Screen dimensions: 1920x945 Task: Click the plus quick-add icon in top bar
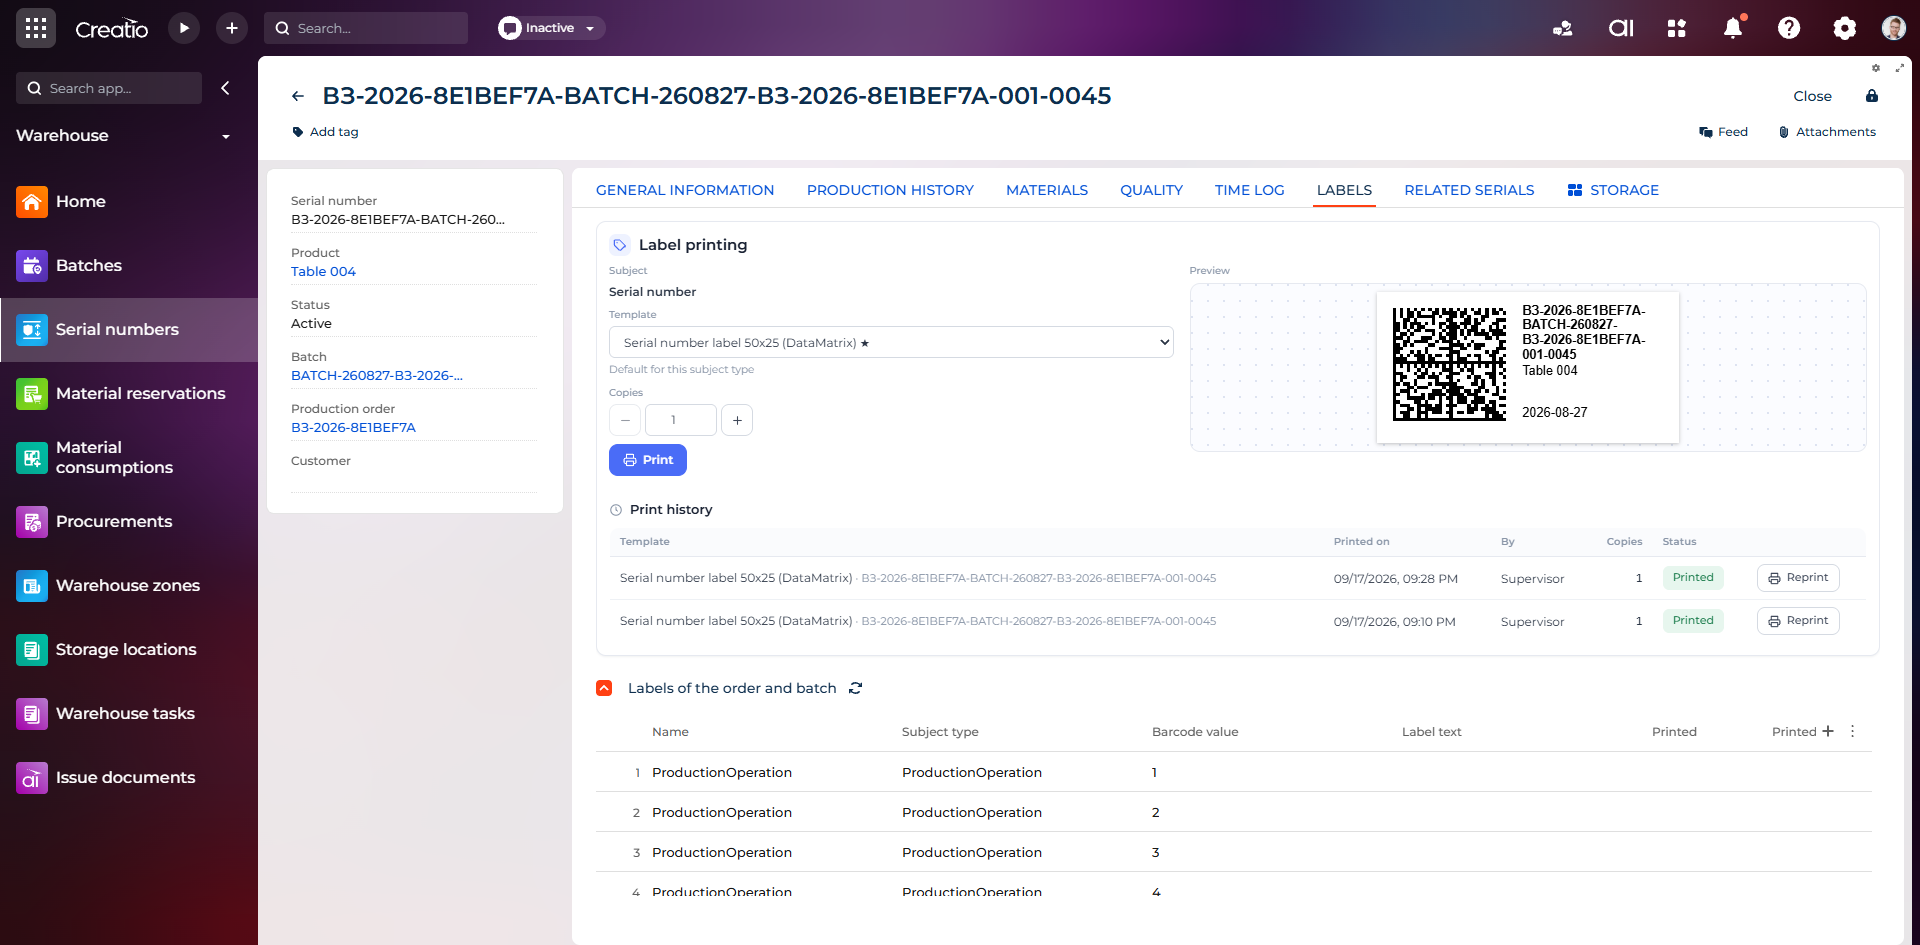pyautogui.click(x=232, y=28)
